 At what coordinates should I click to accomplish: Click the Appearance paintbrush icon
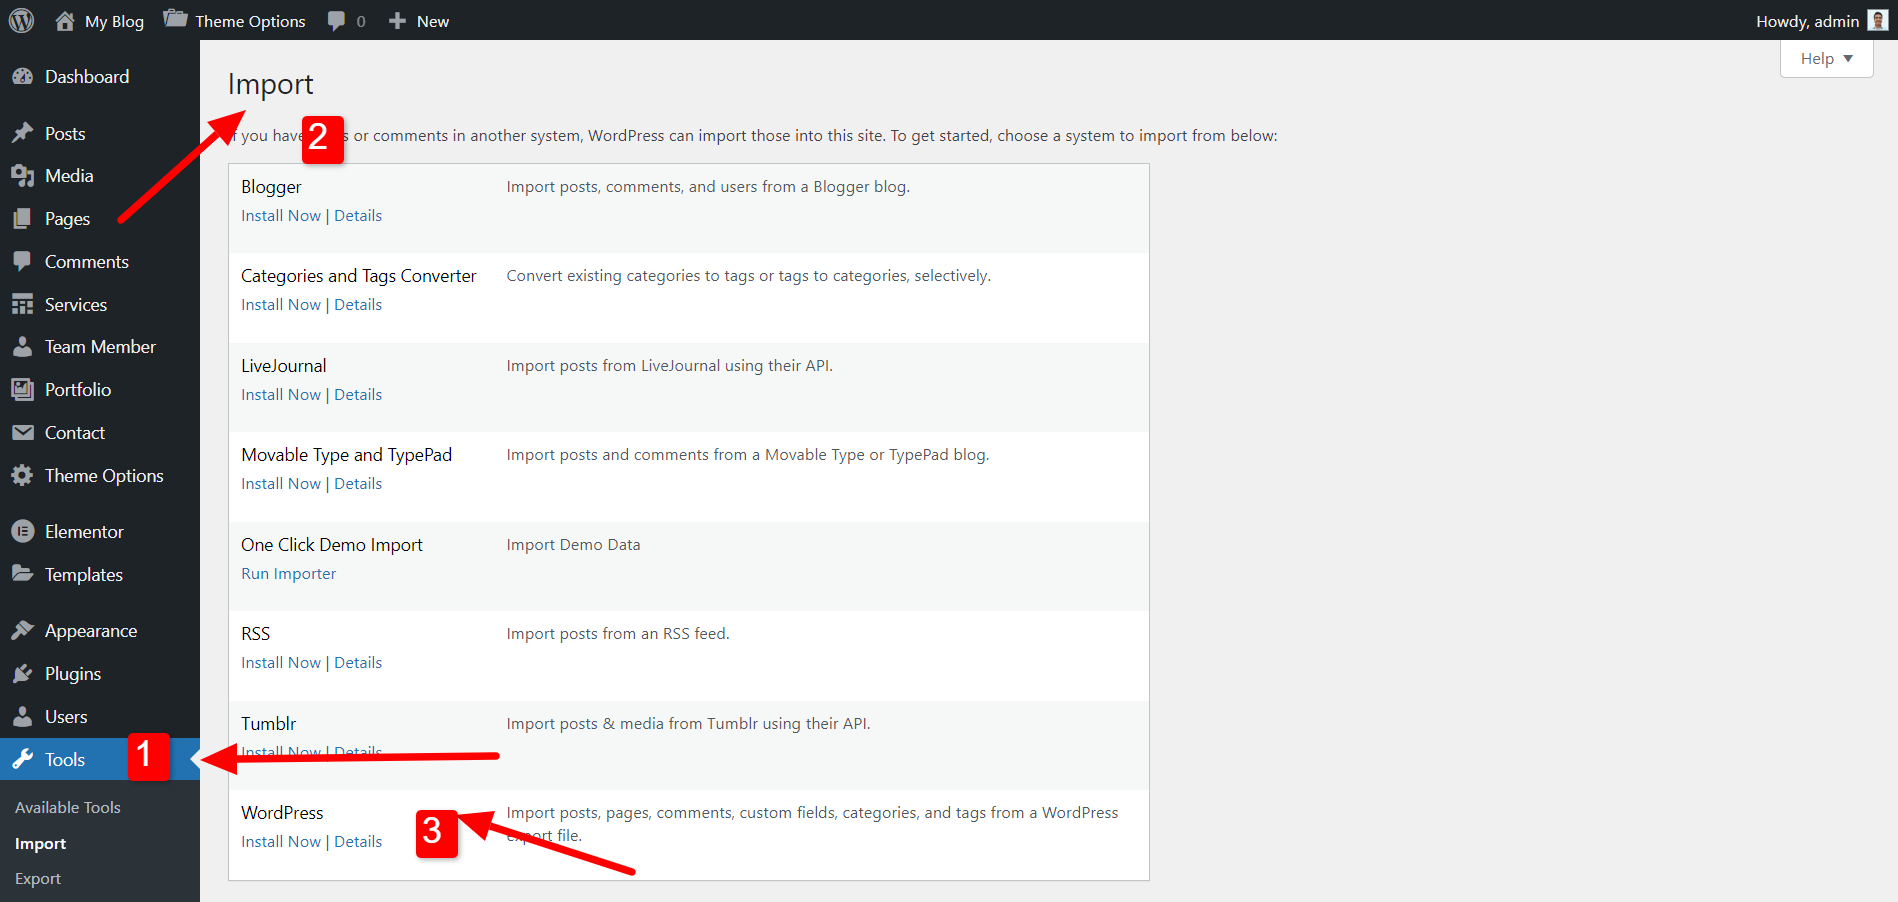tap(22, 631)
